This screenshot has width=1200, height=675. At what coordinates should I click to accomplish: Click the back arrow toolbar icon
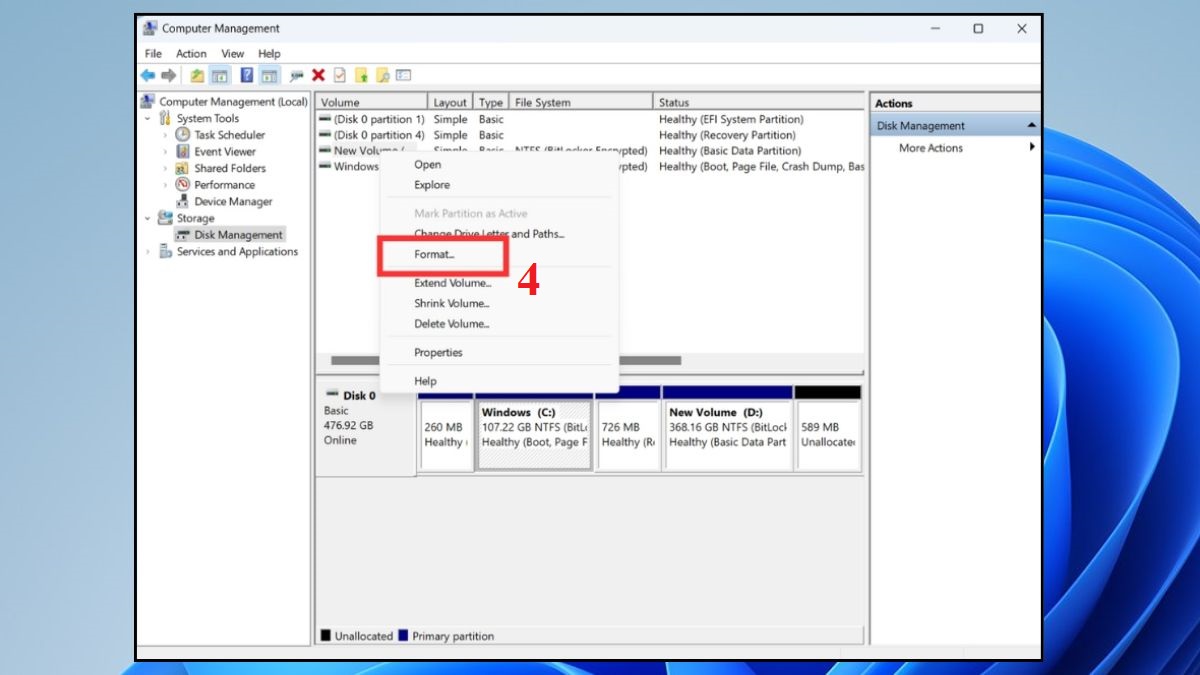click(149, 75)
